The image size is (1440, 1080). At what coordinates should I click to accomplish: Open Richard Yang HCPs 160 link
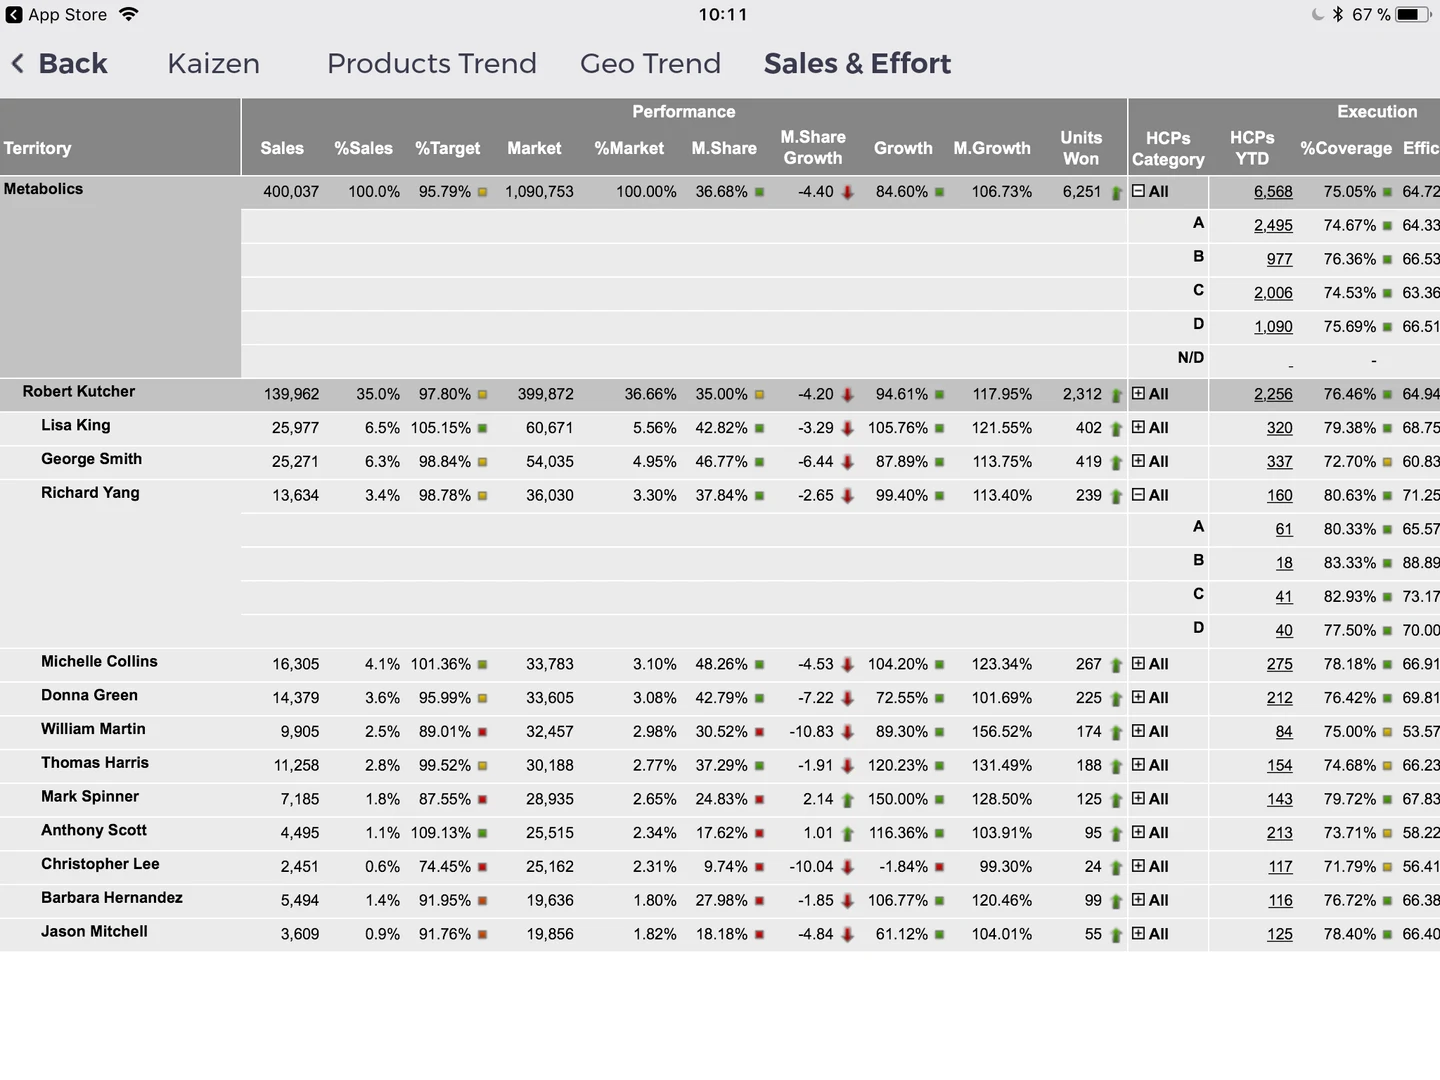pyautogui.click(x=1279, y=496)
